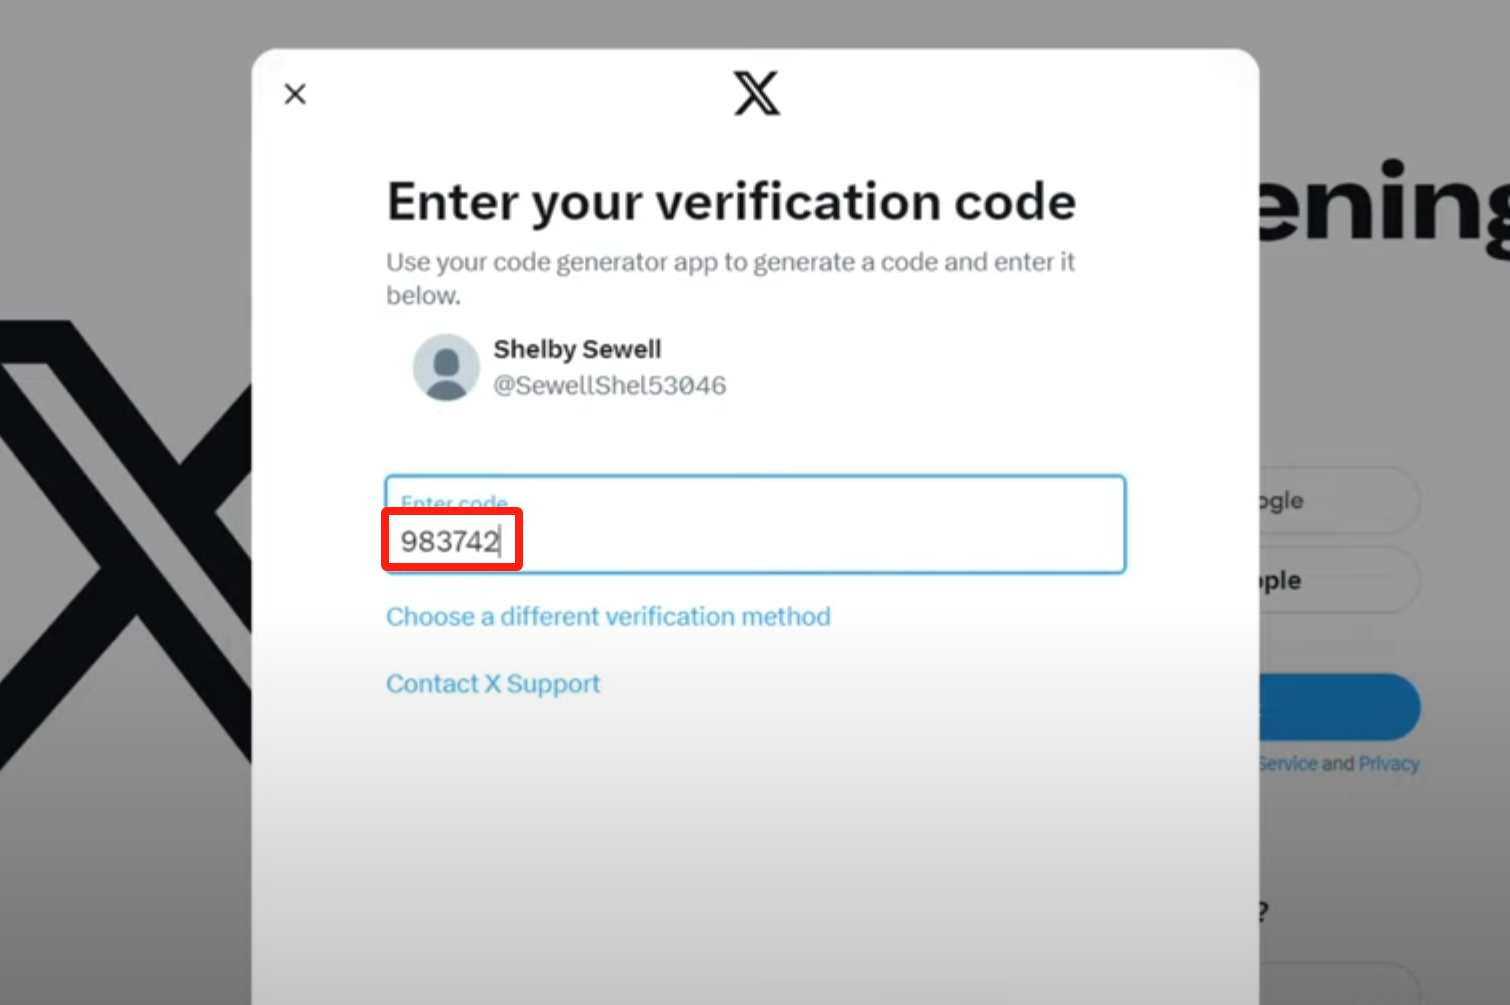
Task: Click the typed code 983742
Action: coord(450,541)
